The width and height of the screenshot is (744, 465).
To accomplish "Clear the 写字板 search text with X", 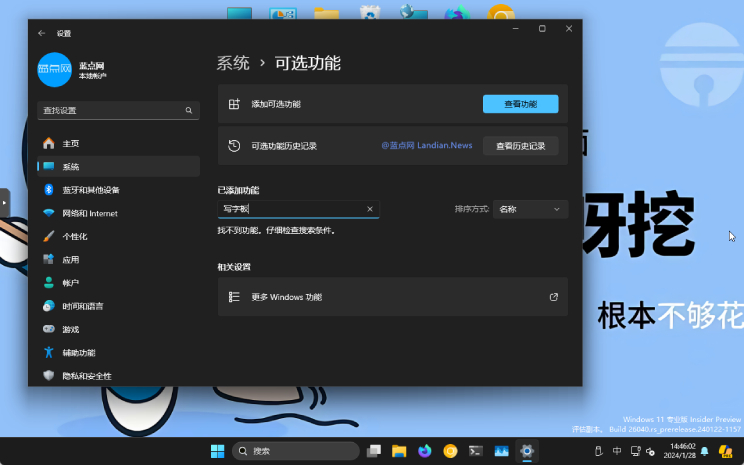I will click(370, 209).
